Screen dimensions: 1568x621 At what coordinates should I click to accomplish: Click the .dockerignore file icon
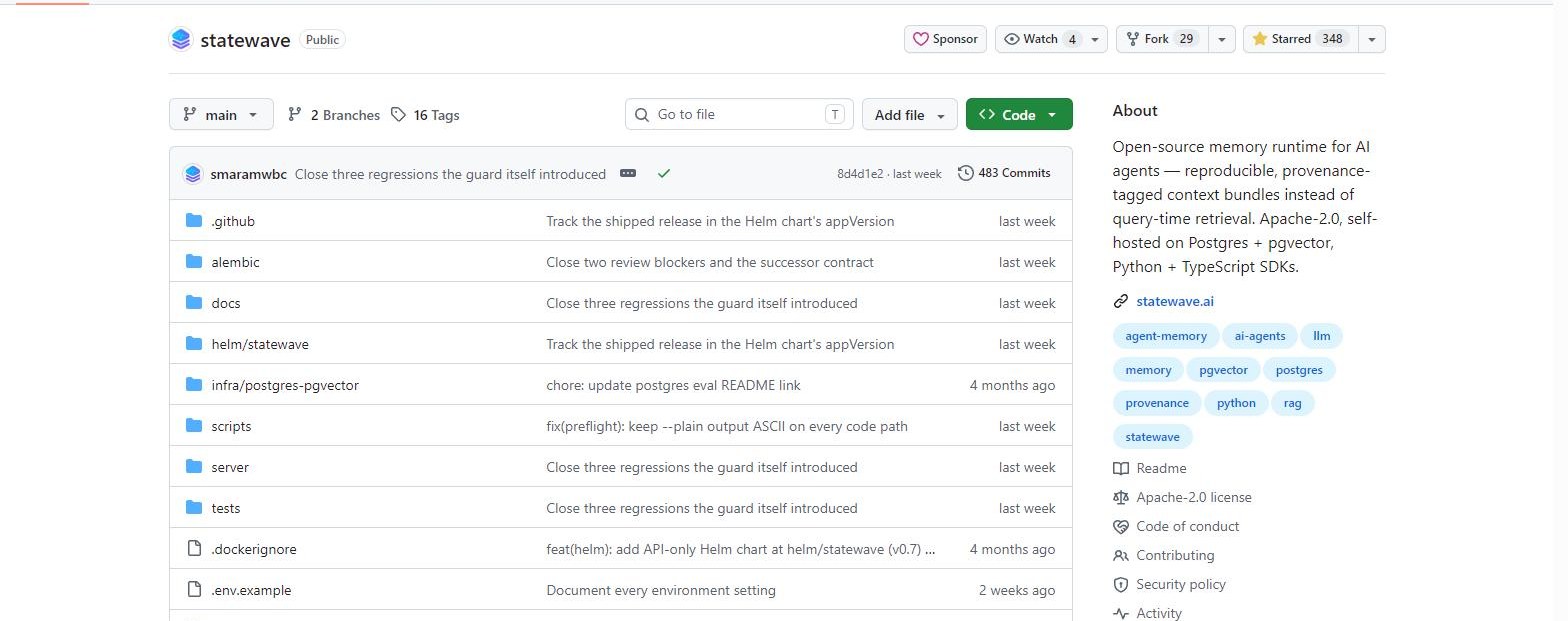[194, 549]
